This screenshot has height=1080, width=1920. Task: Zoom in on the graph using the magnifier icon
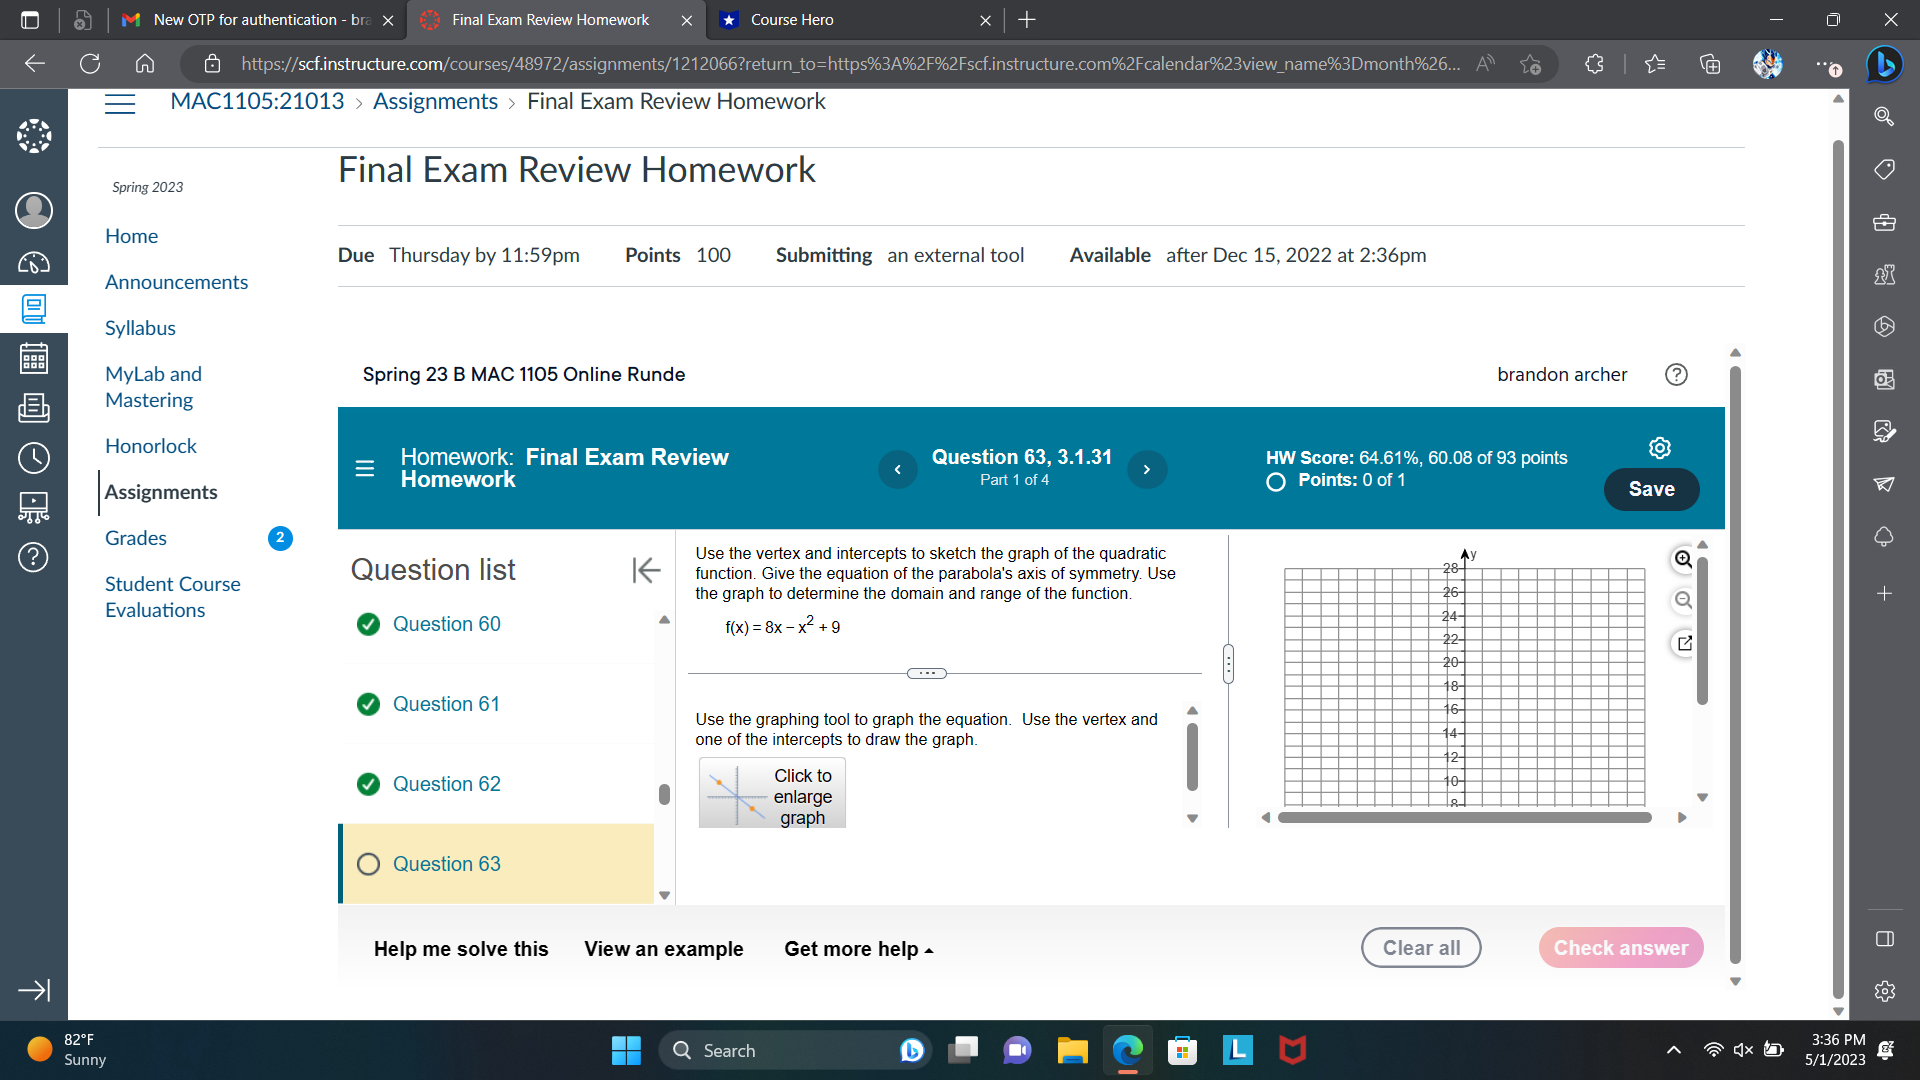(1683, 560)
